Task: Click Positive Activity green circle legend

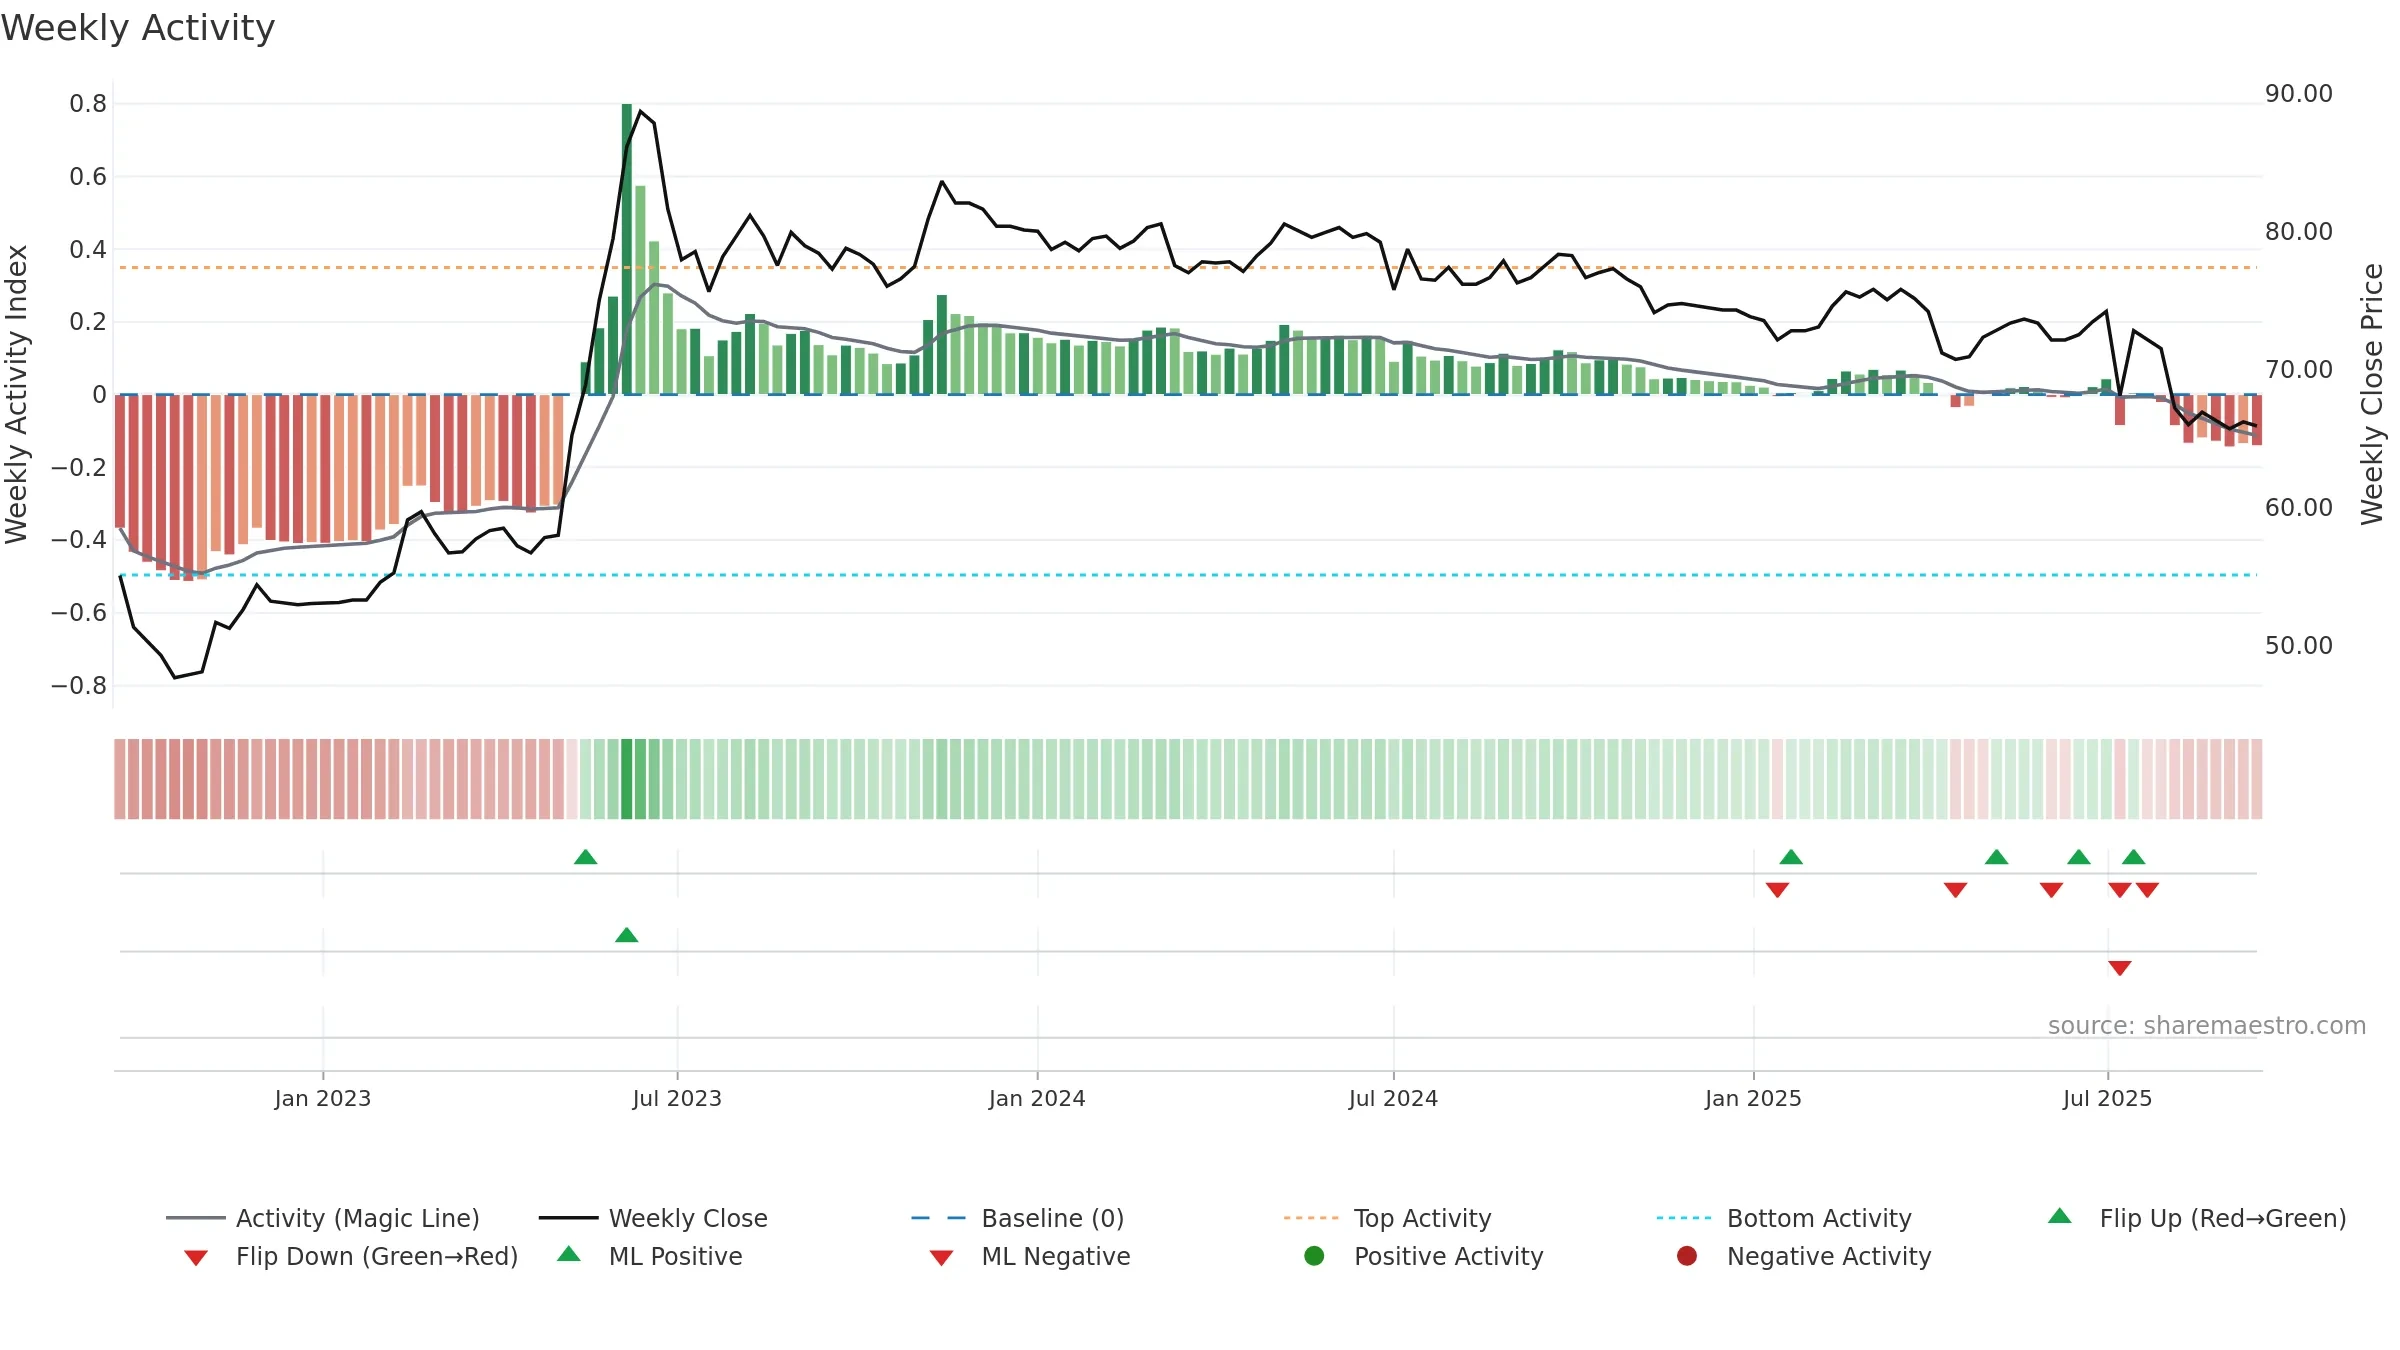Action: (1314, 1256)
